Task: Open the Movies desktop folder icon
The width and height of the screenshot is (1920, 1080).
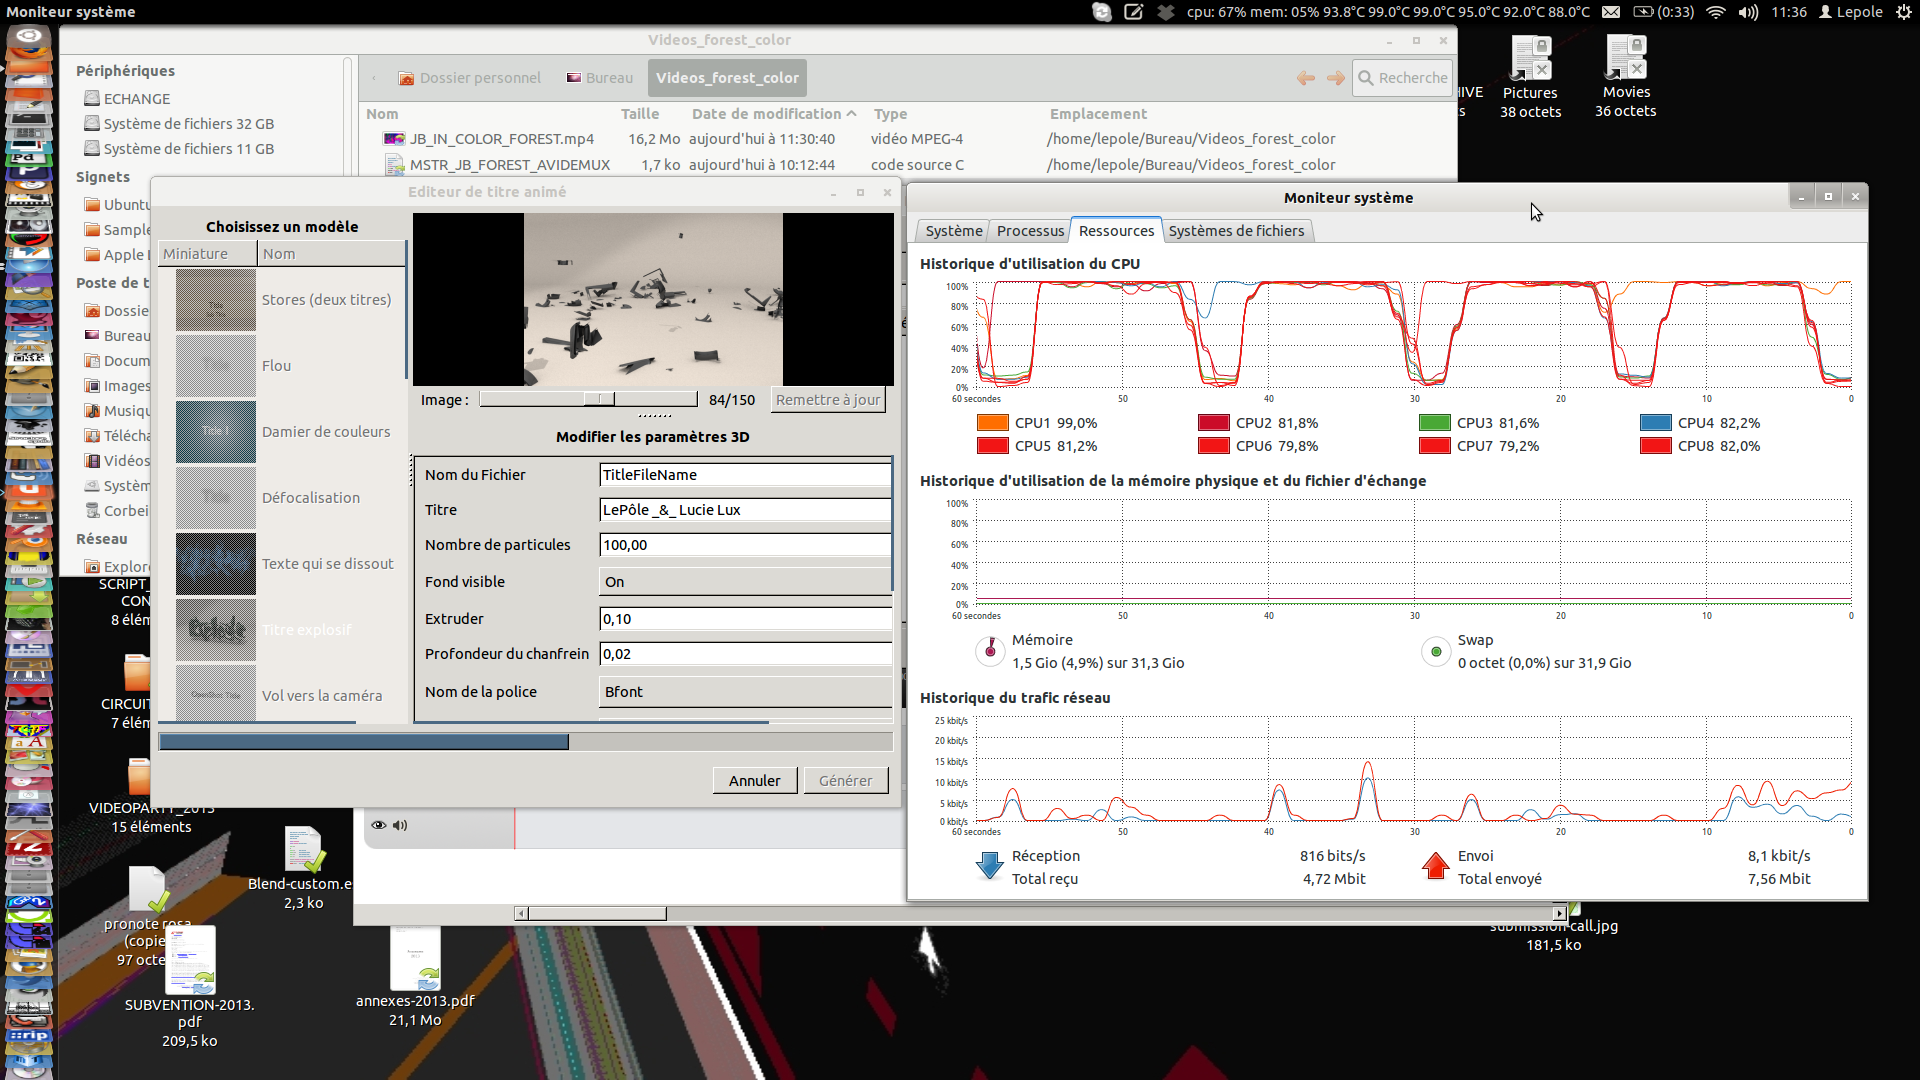Action: (1626, 58)
